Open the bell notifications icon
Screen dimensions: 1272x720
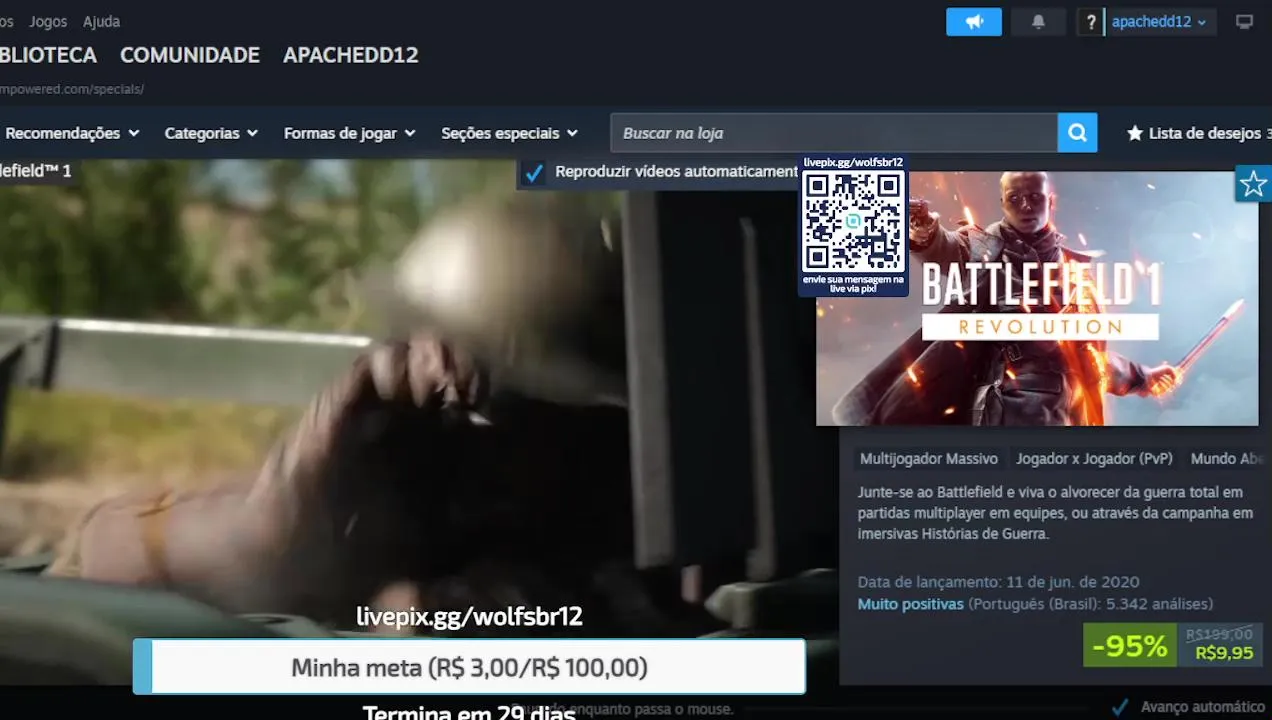[x=1038, y=21]
